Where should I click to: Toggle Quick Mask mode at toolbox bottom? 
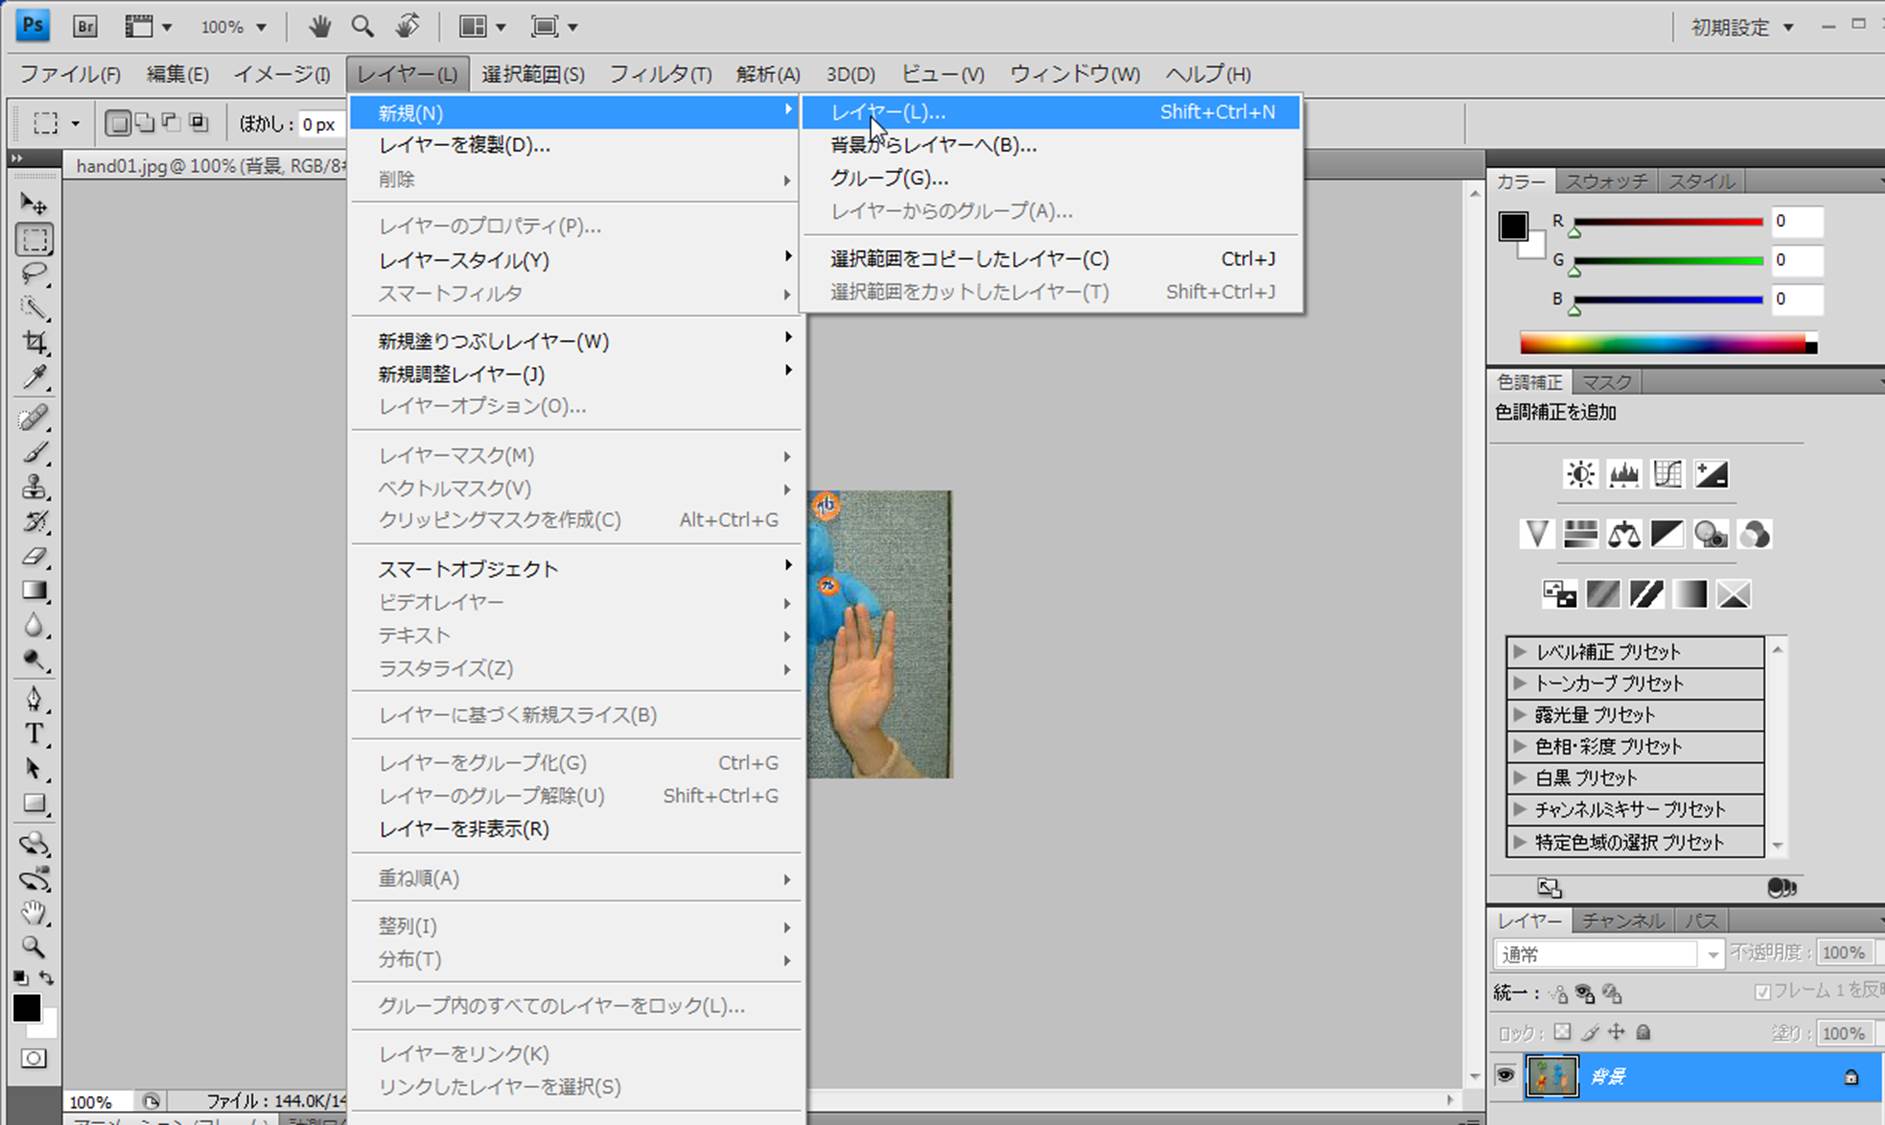[34, 1059]
